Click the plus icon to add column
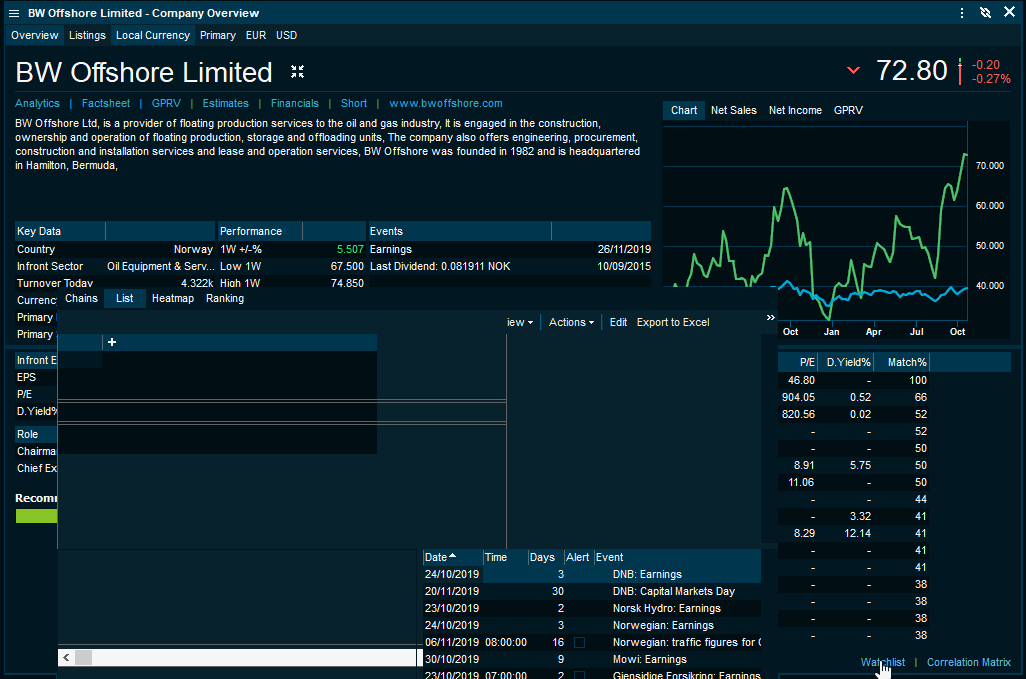 112,342
